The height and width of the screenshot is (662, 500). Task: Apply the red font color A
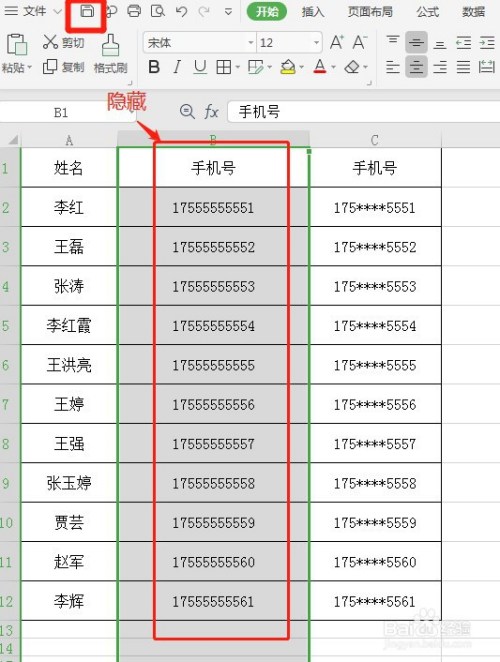320,67
